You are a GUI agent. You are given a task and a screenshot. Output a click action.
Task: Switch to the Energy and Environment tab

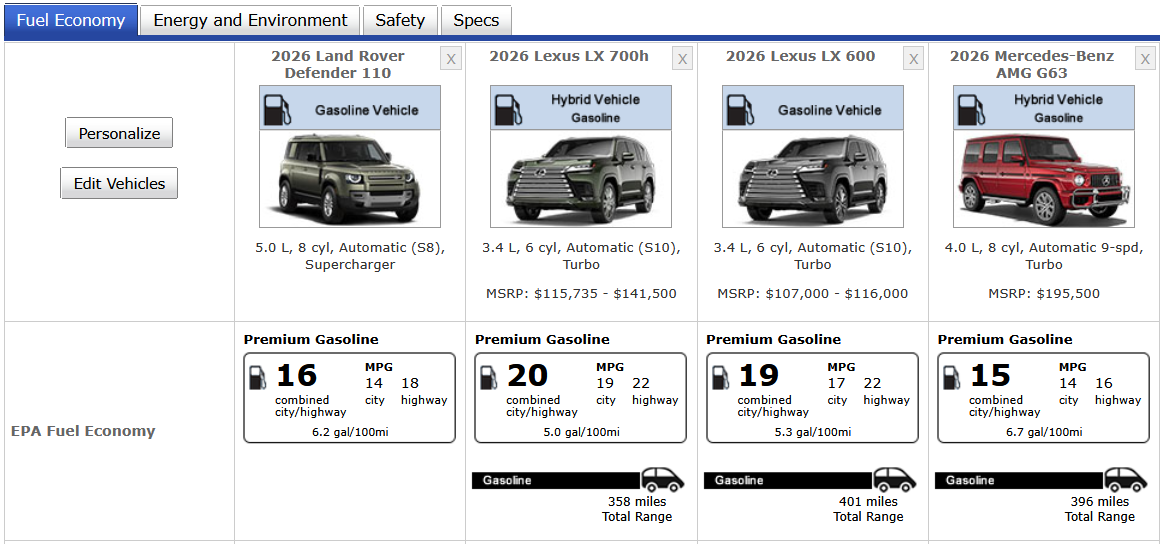(250, 20)
